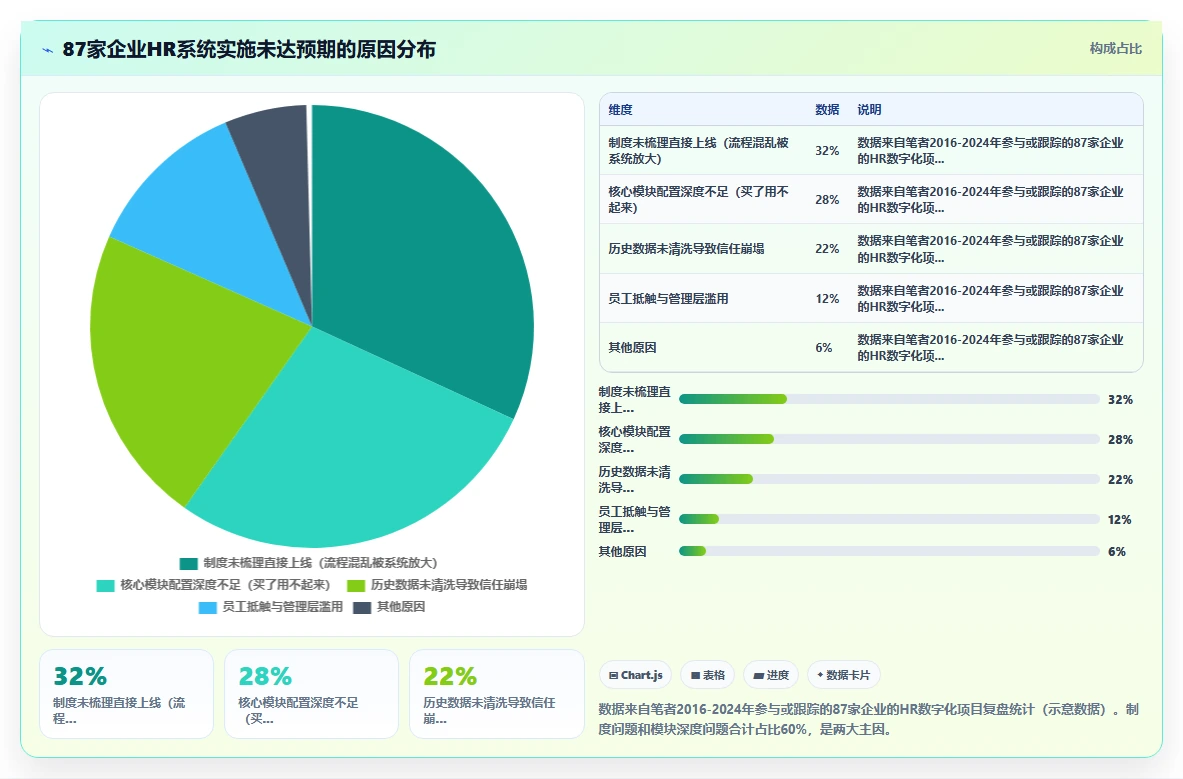1183x779 pixels.
Task: Select the green 22% pie slice
Action: coord(181,362)
